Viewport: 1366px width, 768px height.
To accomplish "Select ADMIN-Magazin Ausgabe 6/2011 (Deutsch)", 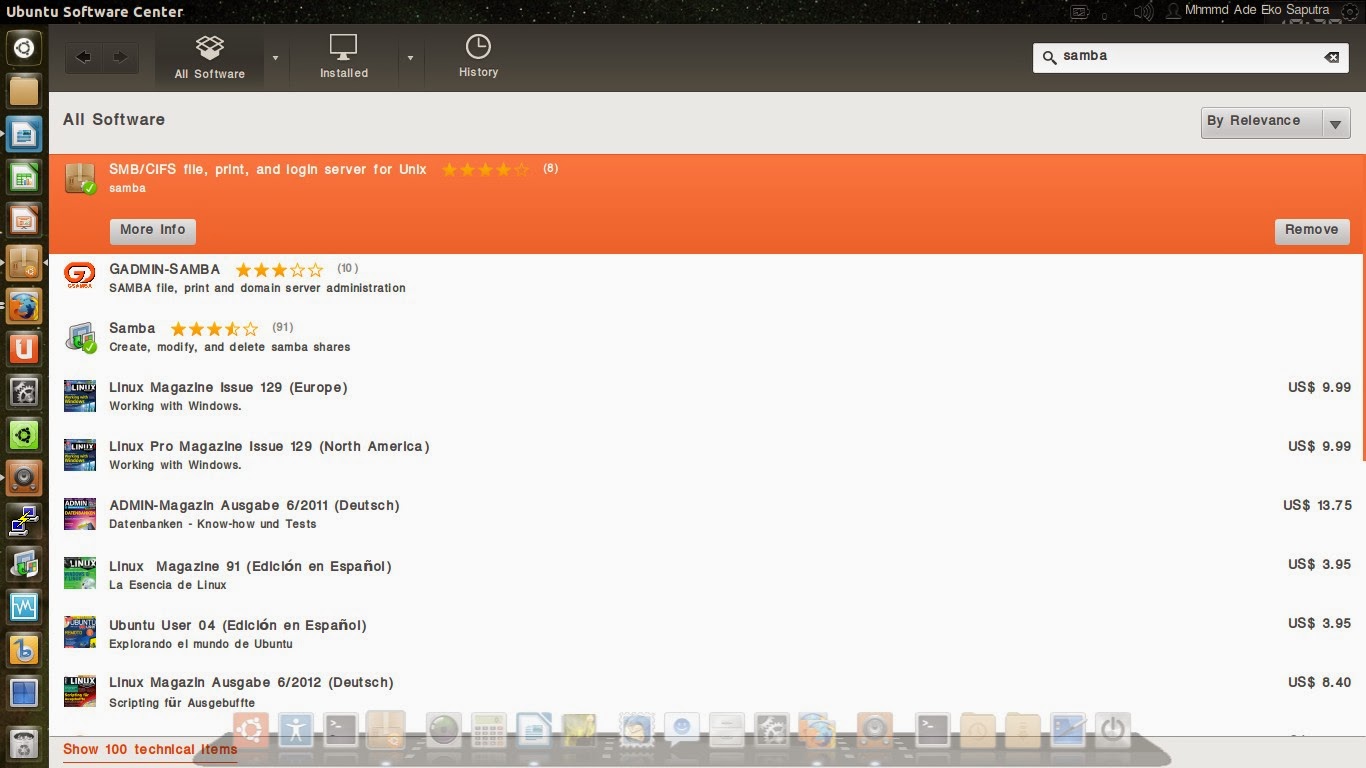I will point(707,514).
